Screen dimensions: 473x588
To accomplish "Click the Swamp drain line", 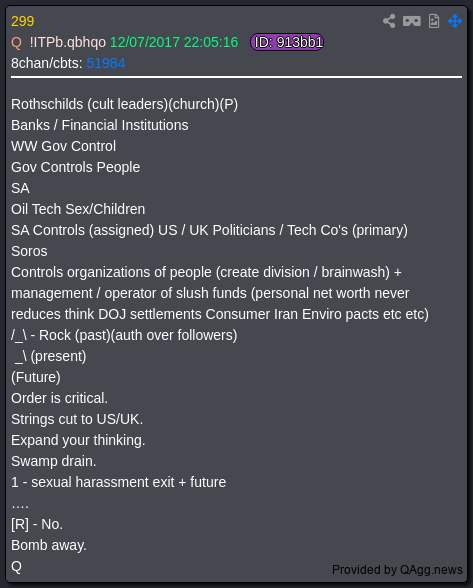I will coord(54,461).
